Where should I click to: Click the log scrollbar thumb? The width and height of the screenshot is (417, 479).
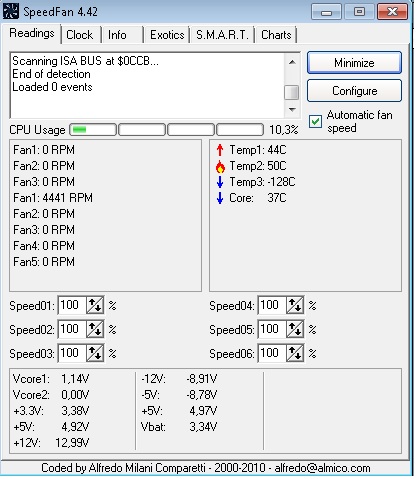[292, 92]
